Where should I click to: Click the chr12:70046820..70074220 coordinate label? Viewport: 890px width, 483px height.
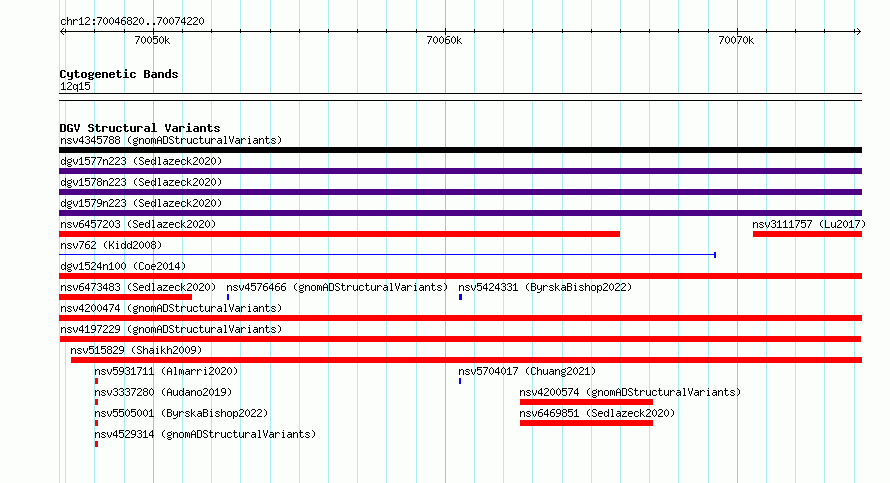tap(132, 21)
